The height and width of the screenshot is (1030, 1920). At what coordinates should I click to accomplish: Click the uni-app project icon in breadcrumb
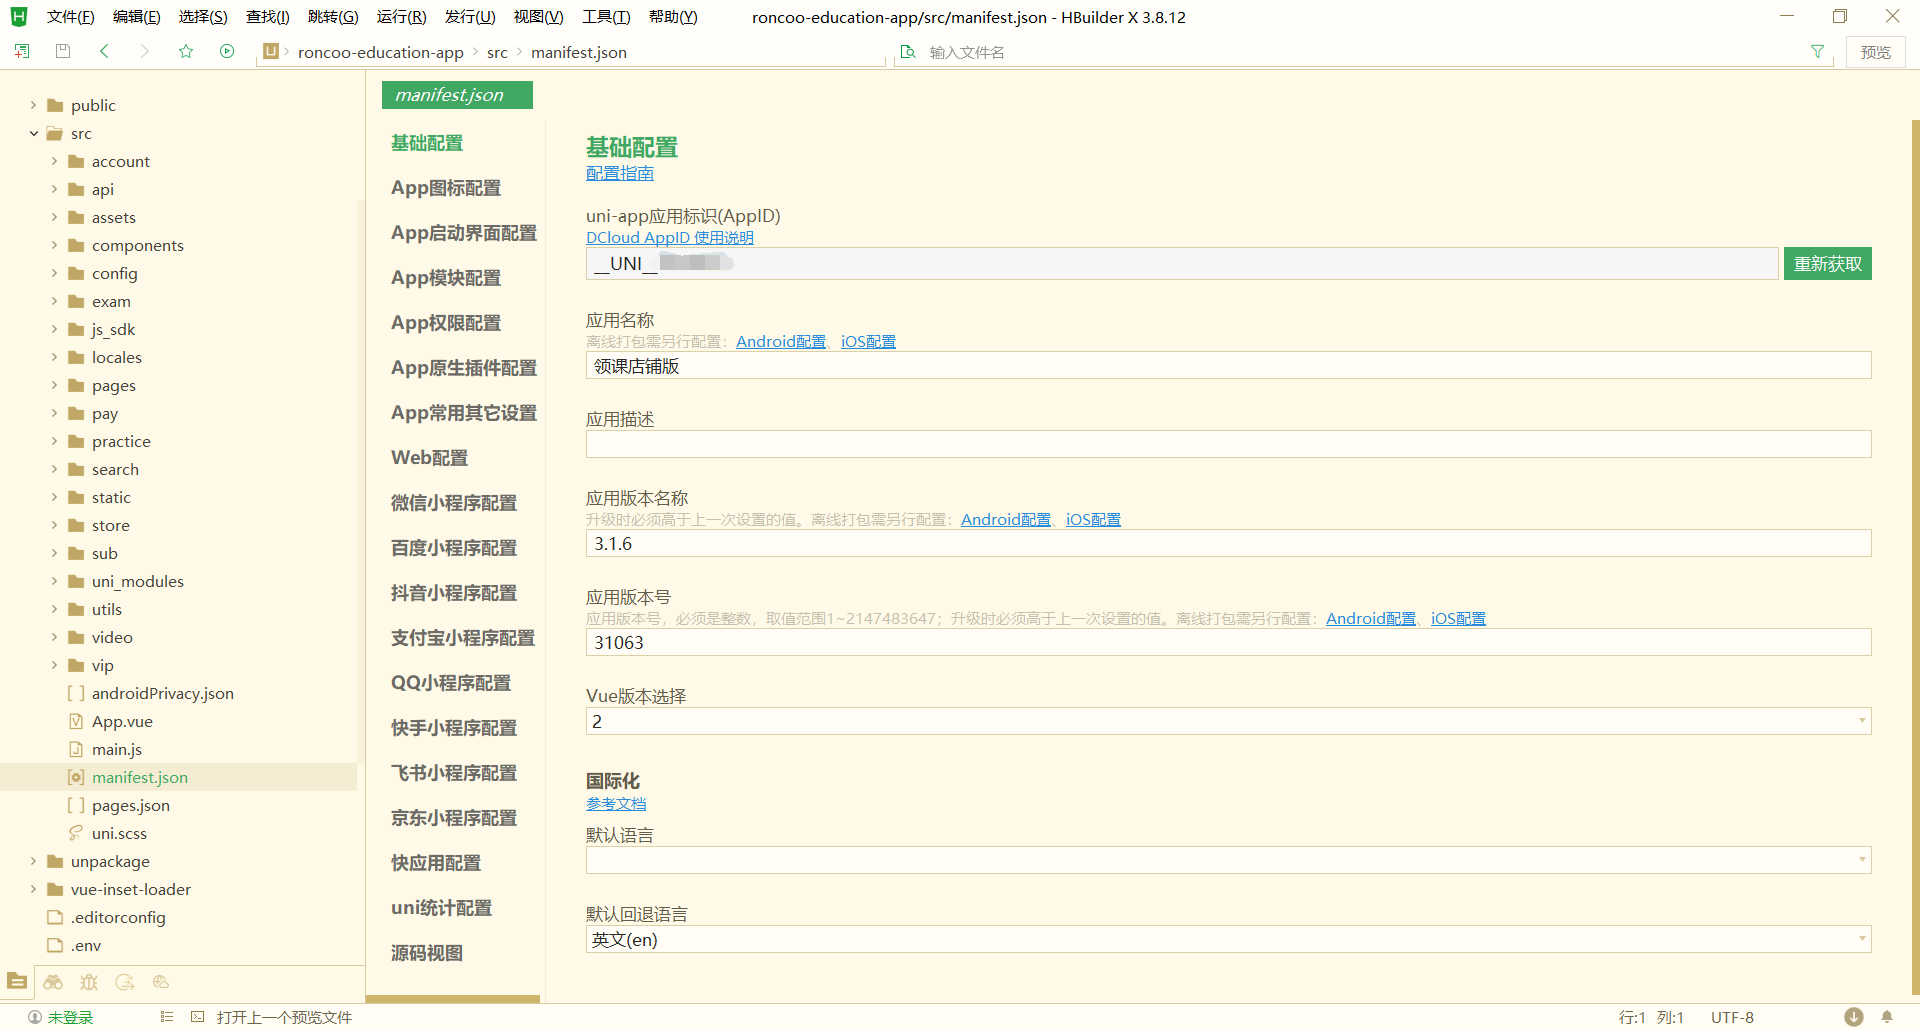pyautogui.click(x=270, y=51)
